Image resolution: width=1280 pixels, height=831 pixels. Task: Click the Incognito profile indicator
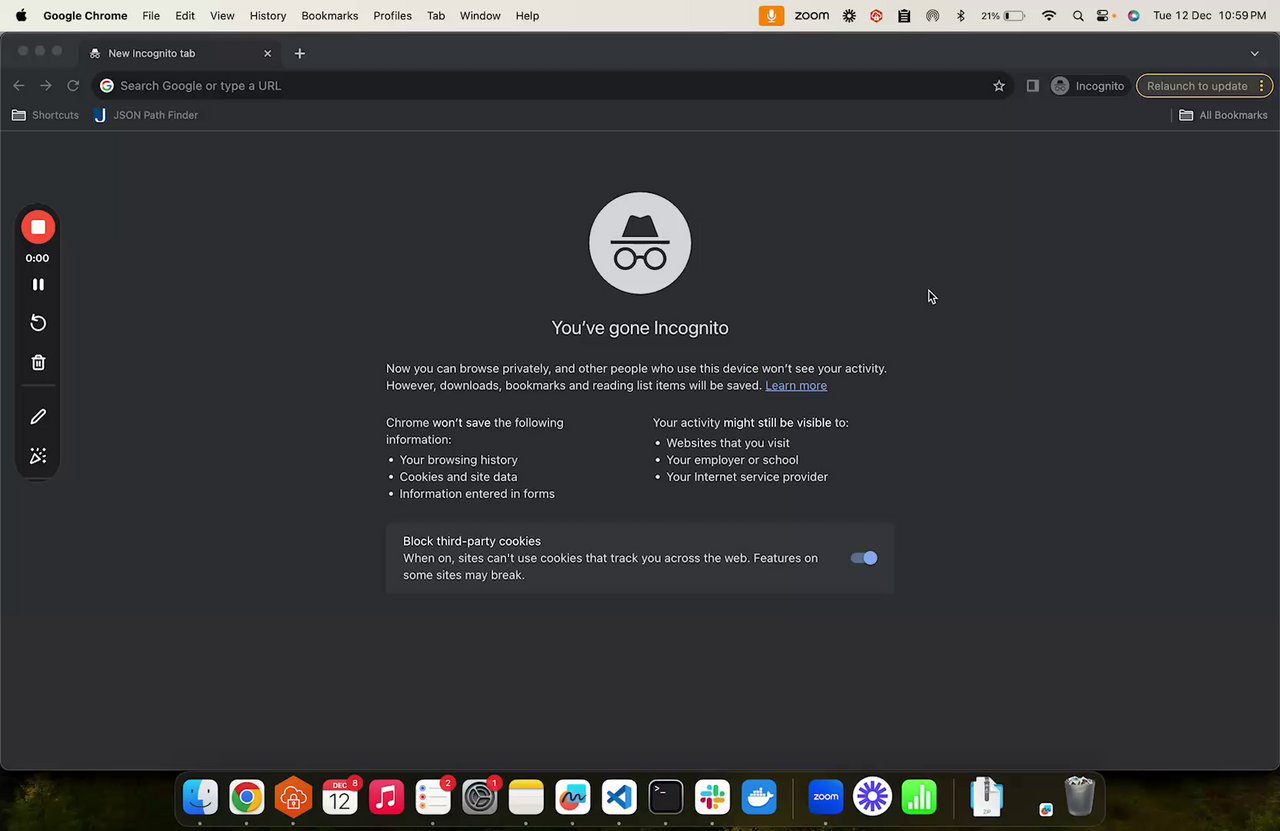point(1088,86)
